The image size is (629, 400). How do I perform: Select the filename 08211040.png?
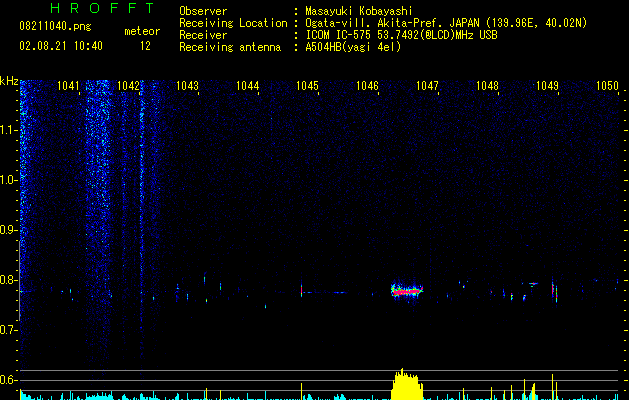coord(55,26)
